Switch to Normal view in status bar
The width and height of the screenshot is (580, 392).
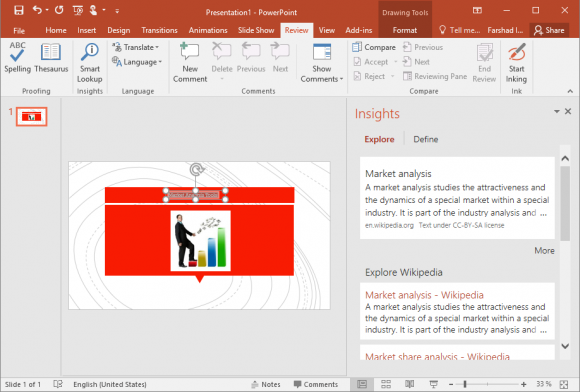point(362,384)
